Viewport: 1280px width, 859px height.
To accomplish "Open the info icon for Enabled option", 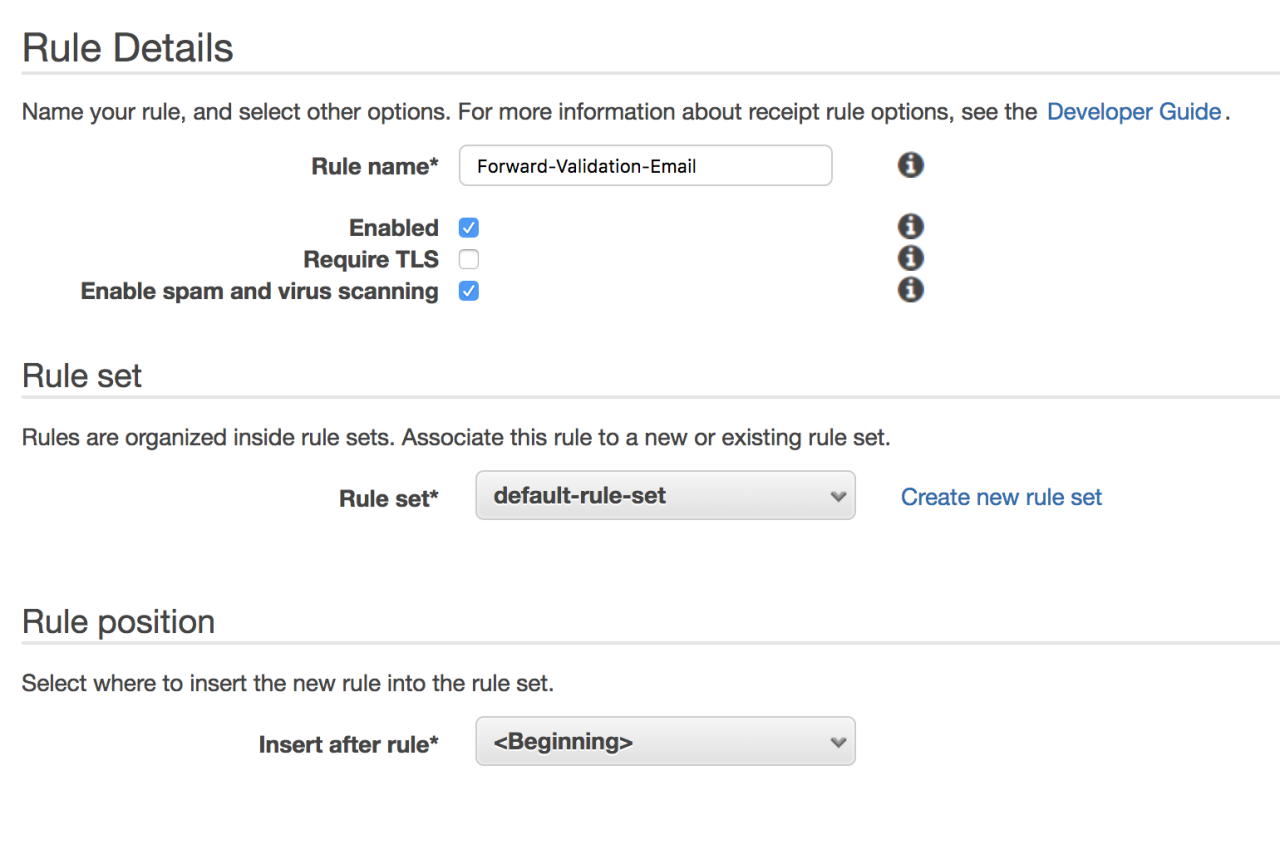I will (910, 226).
